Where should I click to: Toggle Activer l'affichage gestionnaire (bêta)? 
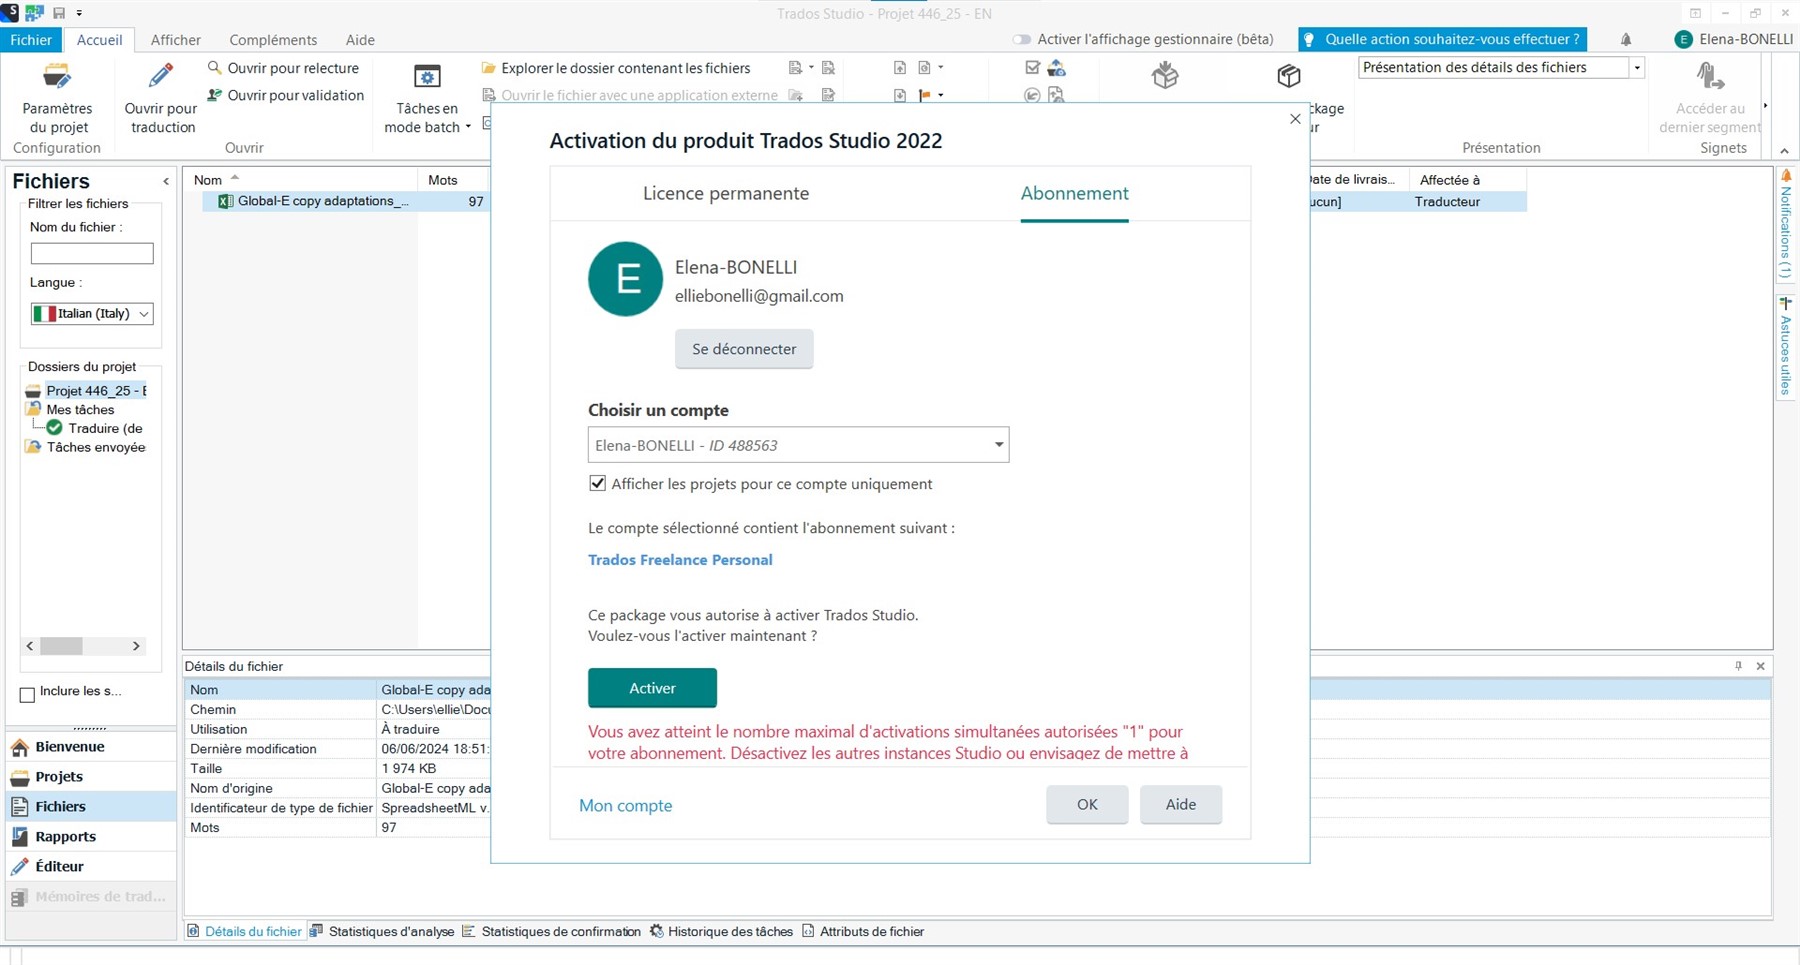[x=1021, y=40]
